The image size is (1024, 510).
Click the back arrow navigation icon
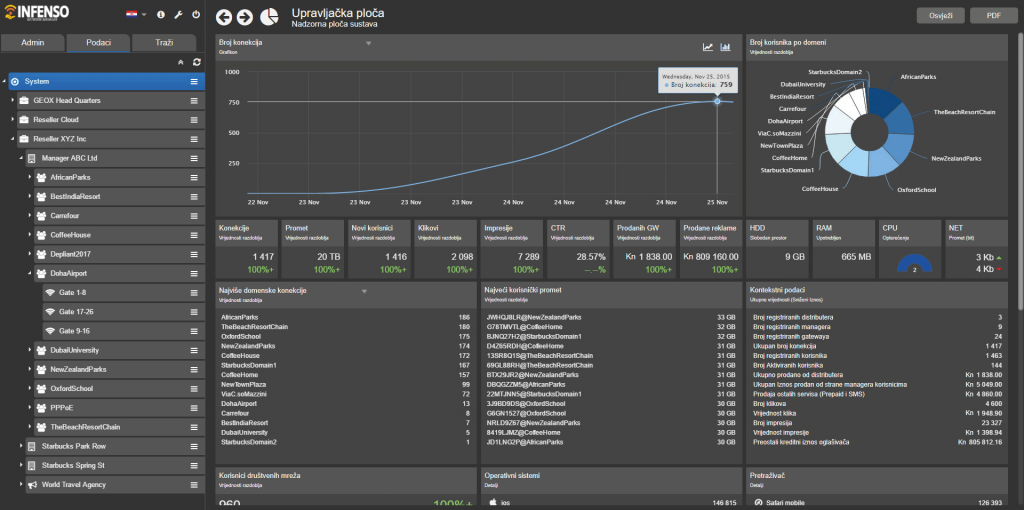pyautogui.click(x=224, y=17)
